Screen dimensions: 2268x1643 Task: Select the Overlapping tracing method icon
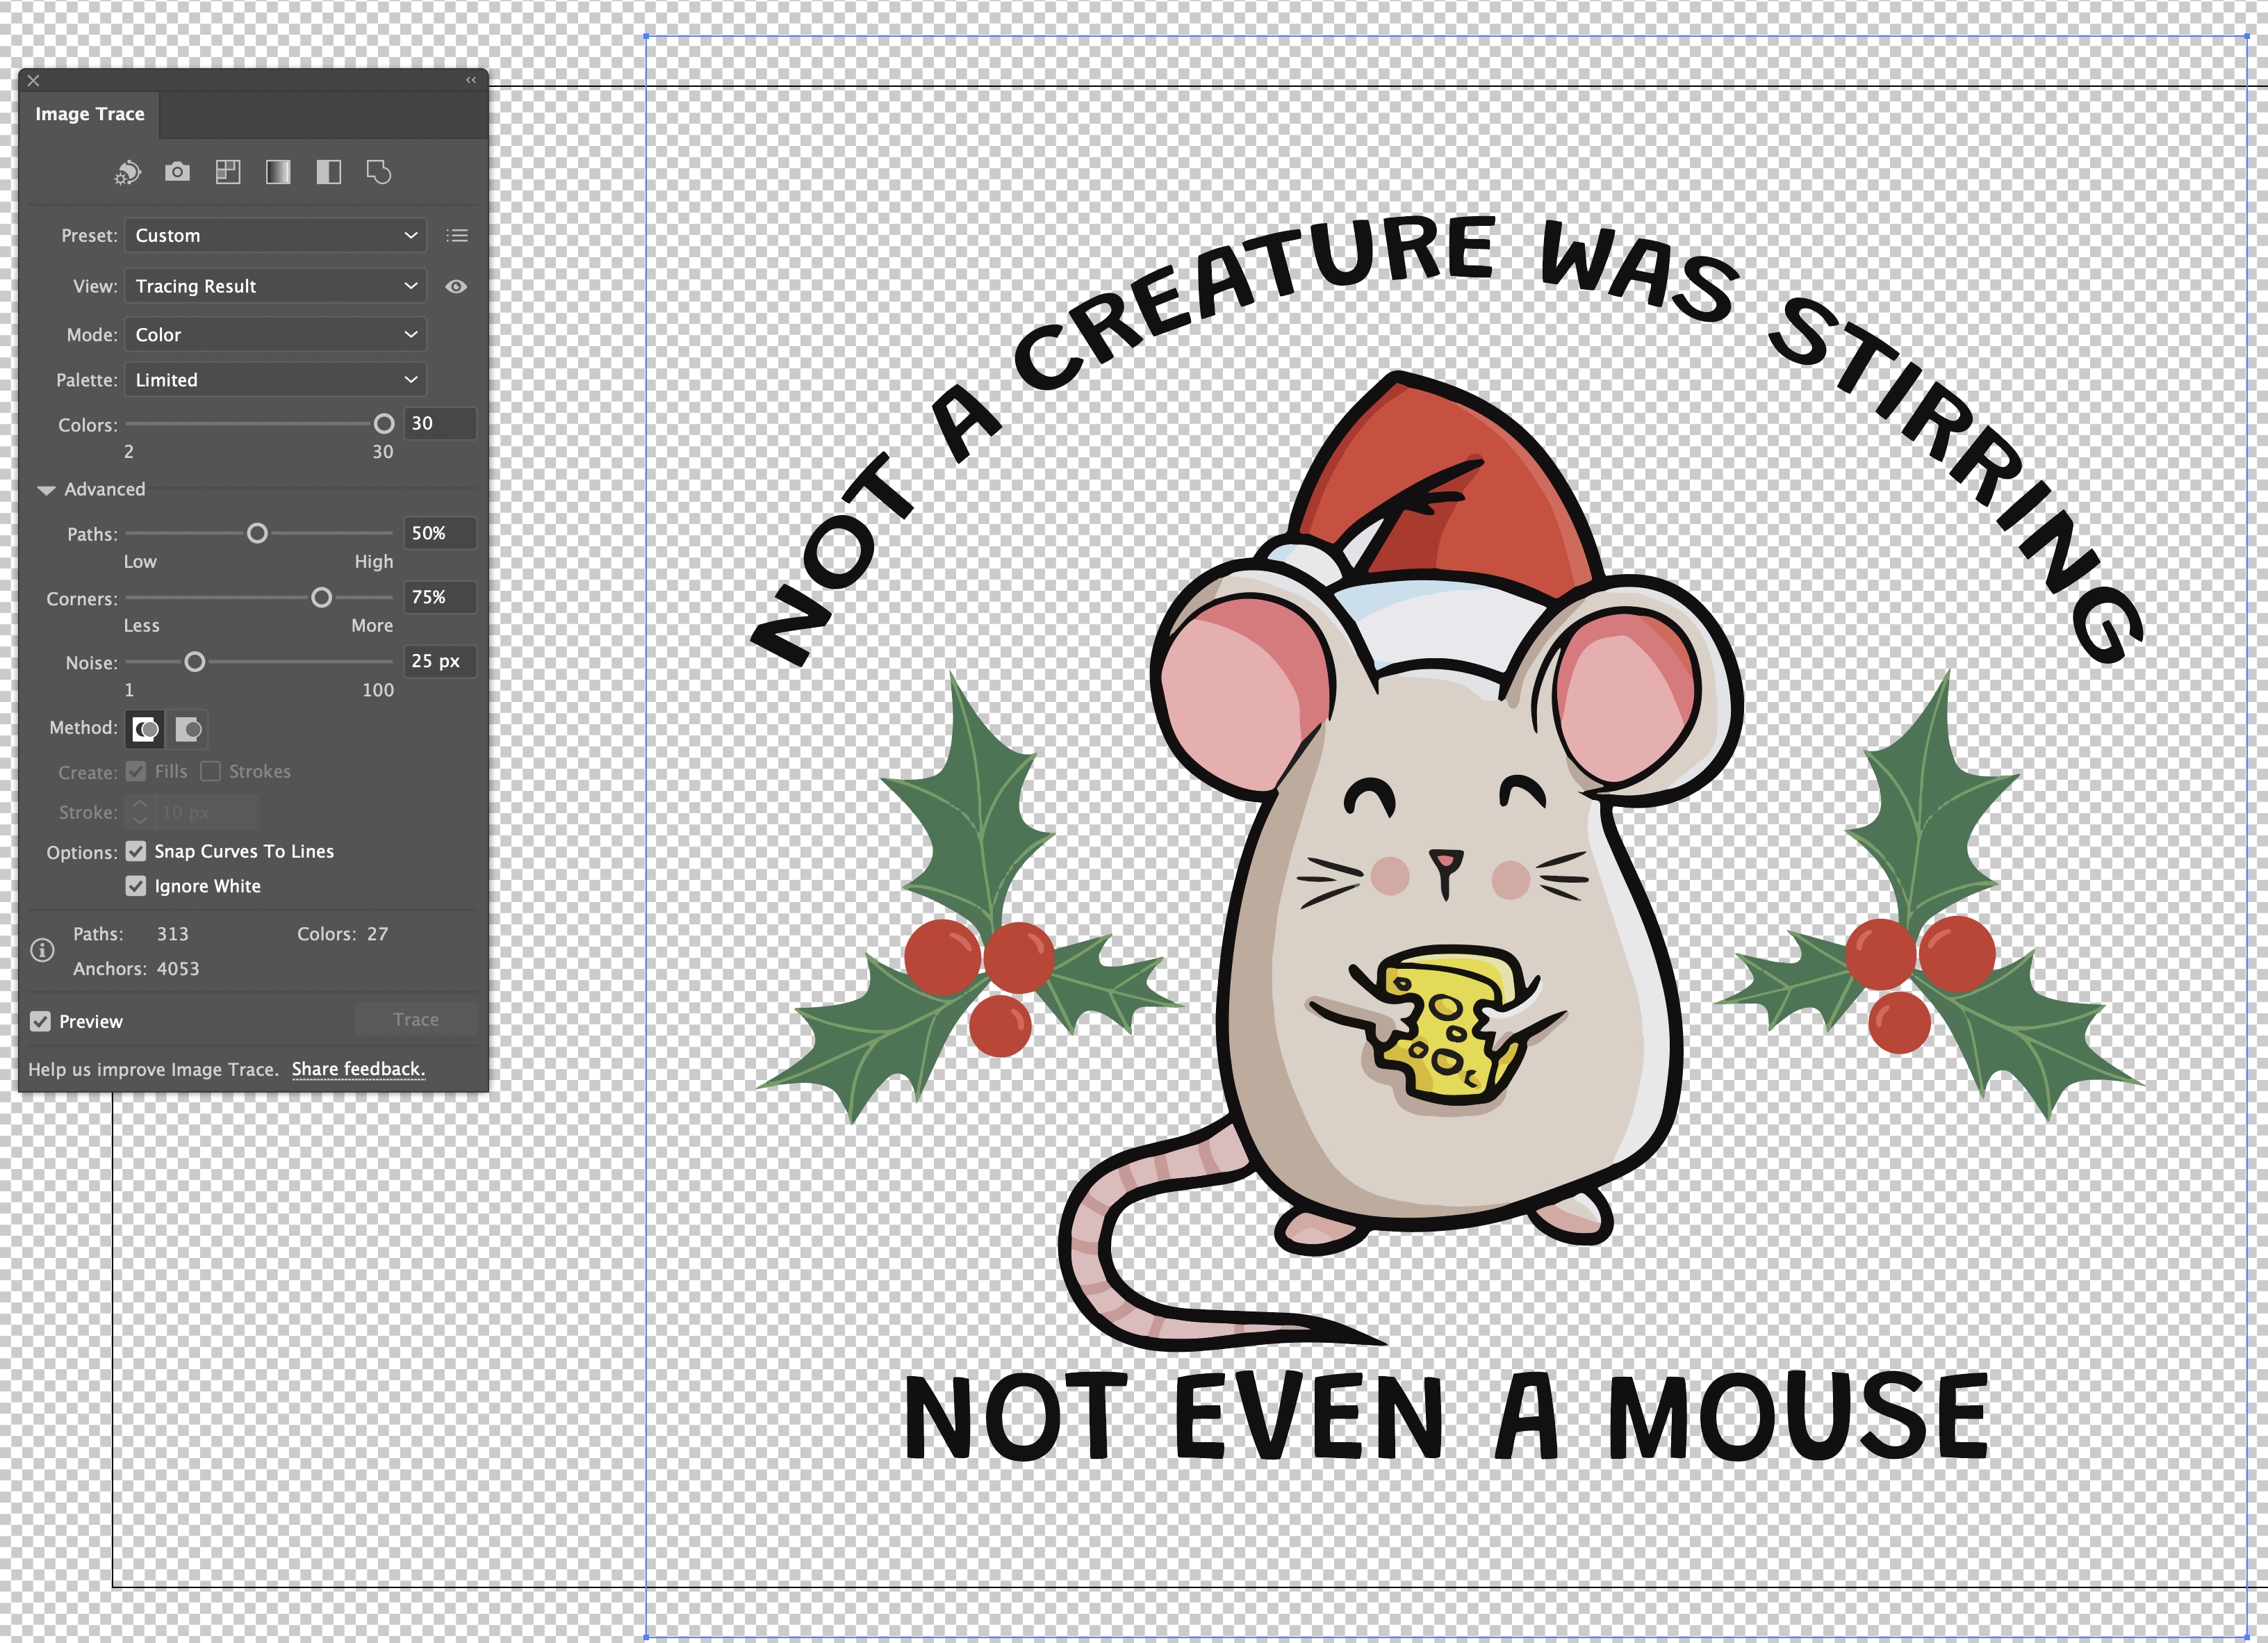pyautogui.click(x=188, y=729)
